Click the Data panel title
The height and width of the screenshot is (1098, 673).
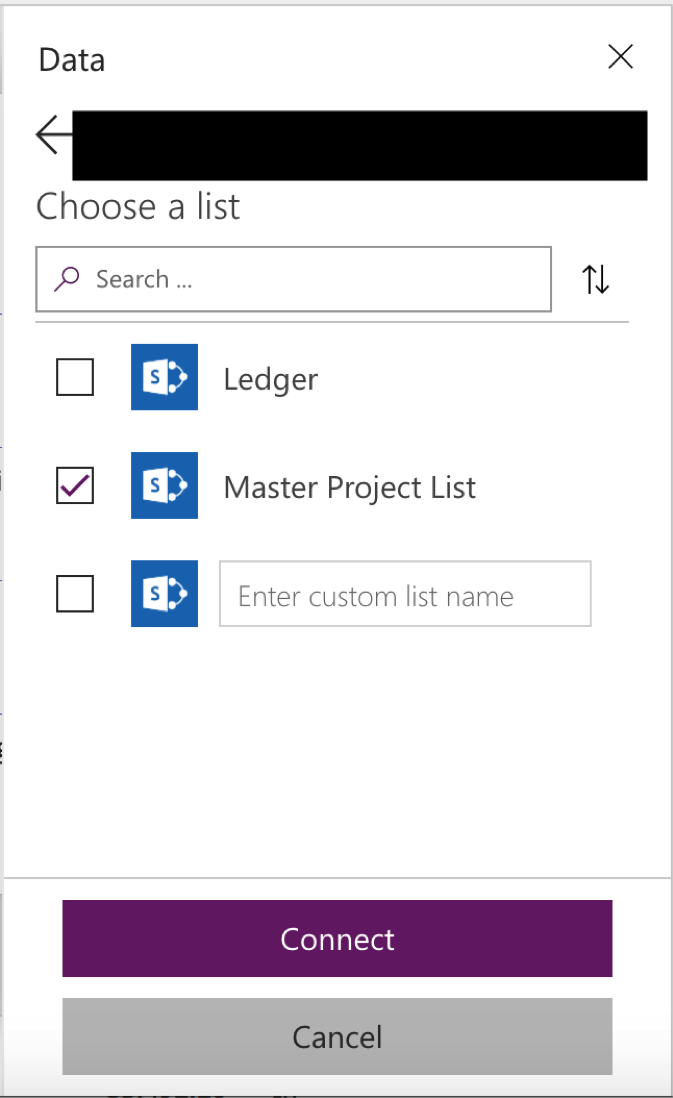(72, 60)
